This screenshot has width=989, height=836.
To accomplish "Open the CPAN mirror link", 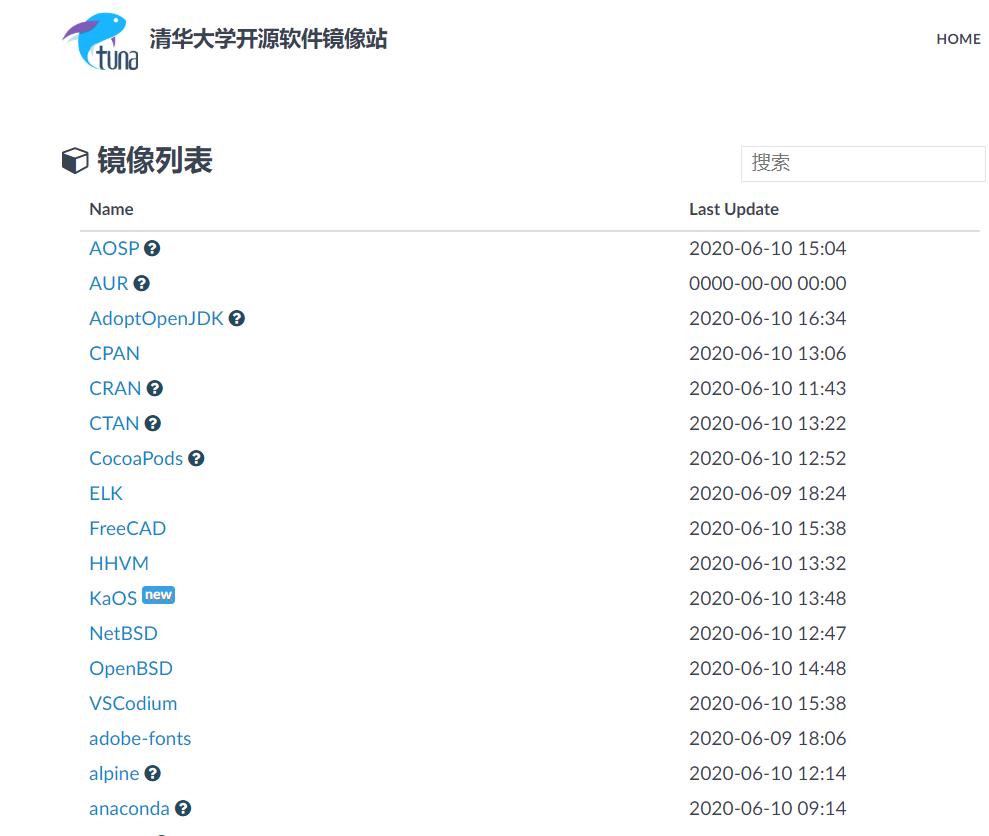I will [x=114, y=353].
